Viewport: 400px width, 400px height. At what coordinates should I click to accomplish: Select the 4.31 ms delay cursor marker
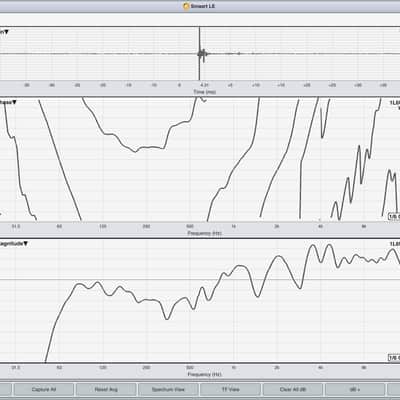(x=204, y=85)
